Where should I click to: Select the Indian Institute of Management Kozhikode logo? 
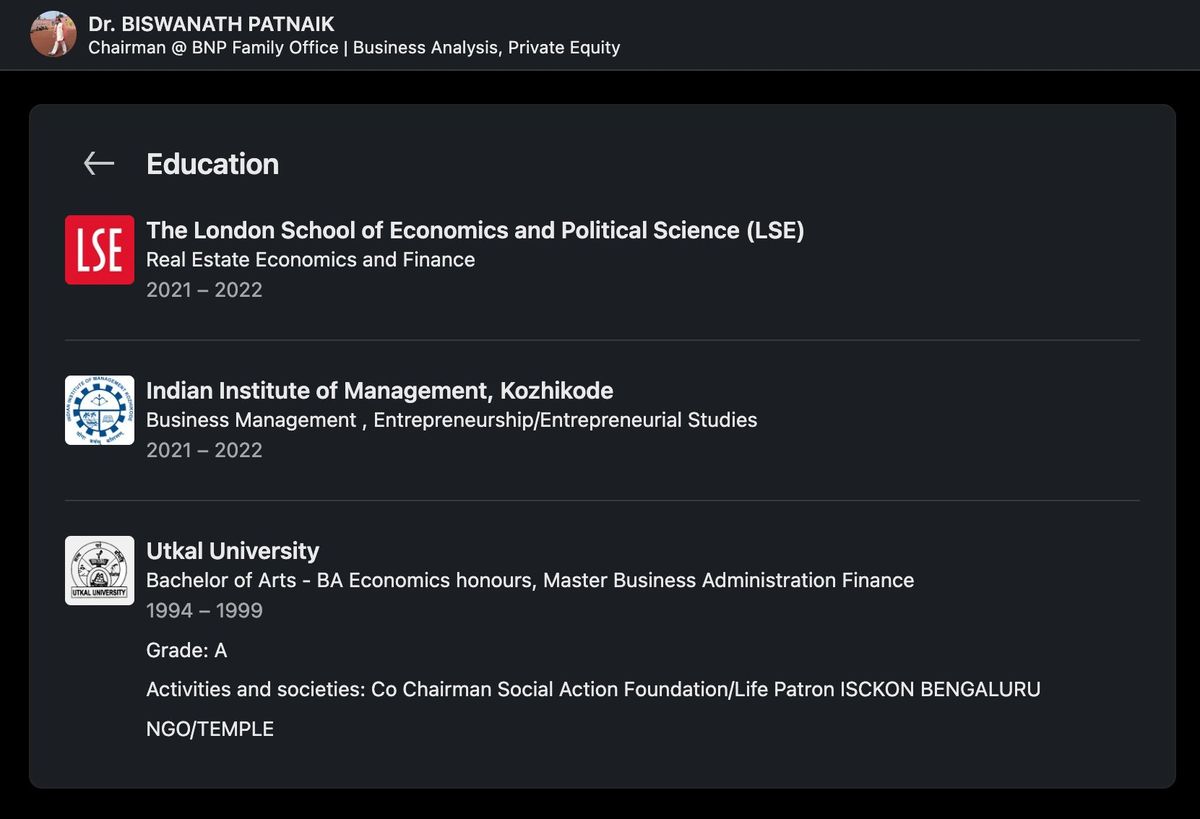click(x=99, y=409)
